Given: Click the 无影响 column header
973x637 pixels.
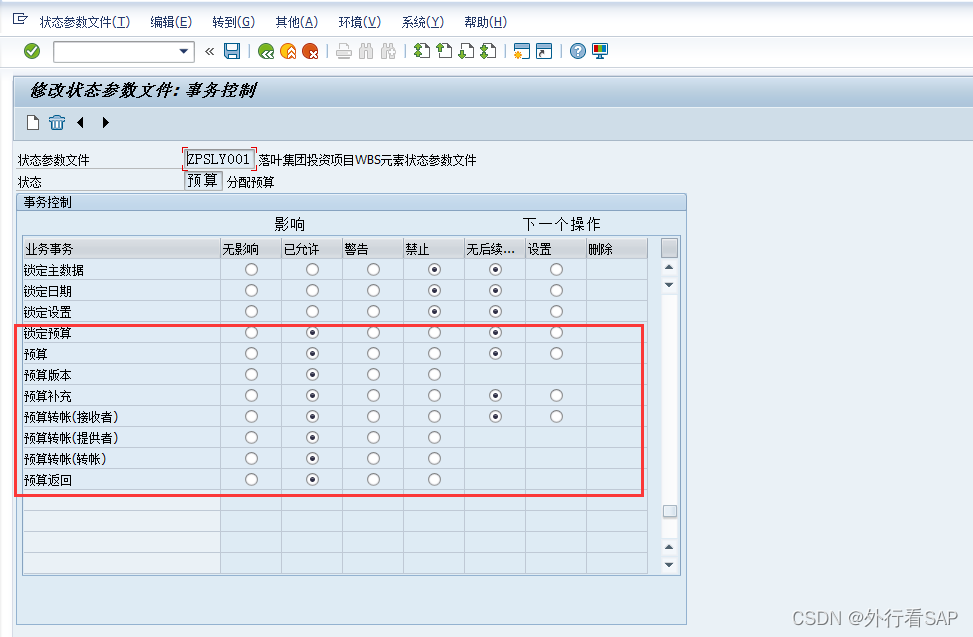Looking at the screenshot, I should coord(251,249).
